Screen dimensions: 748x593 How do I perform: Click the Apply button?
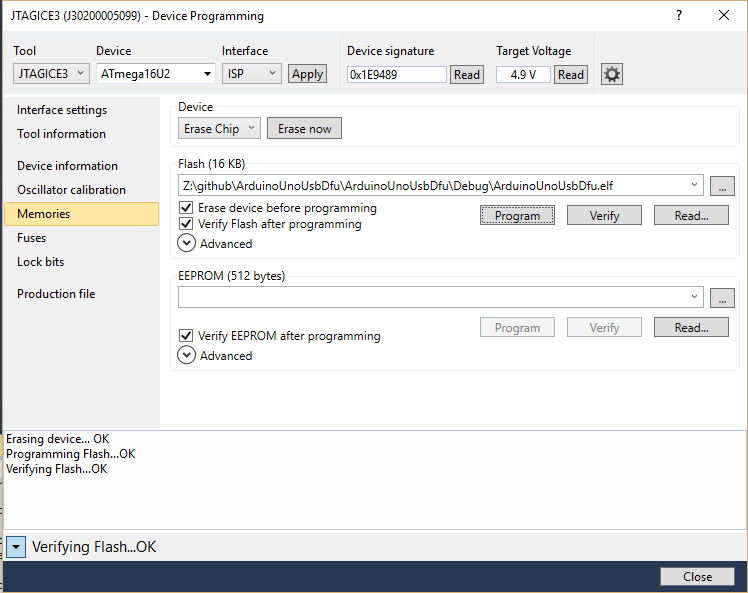tap(307, 74)
